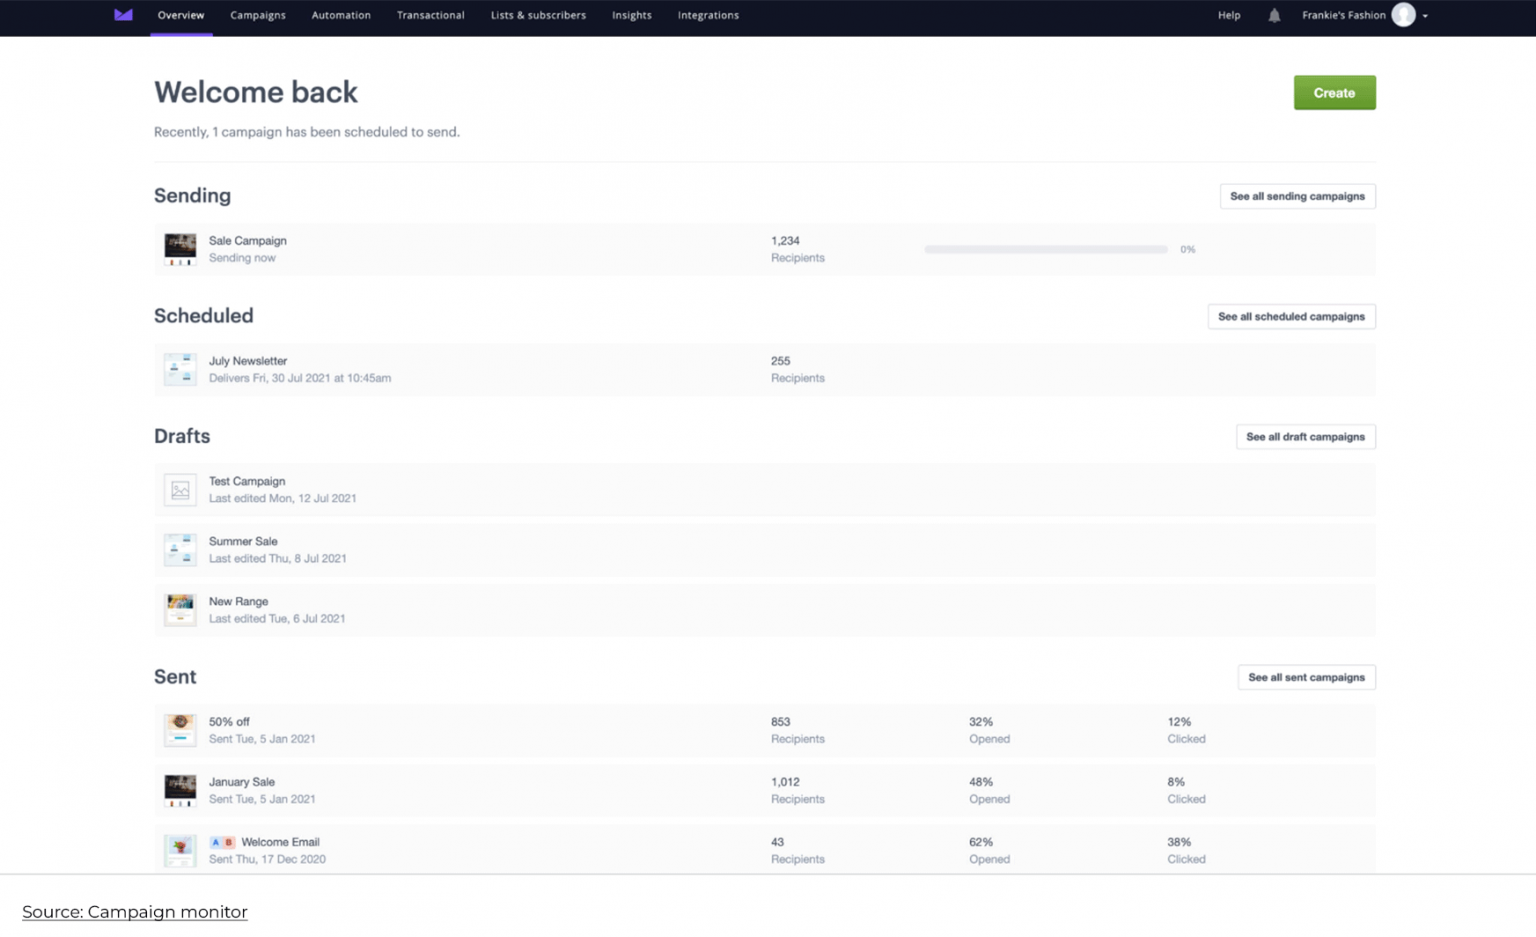
Task: See all draft campaigns
Action: [1305, 437]
